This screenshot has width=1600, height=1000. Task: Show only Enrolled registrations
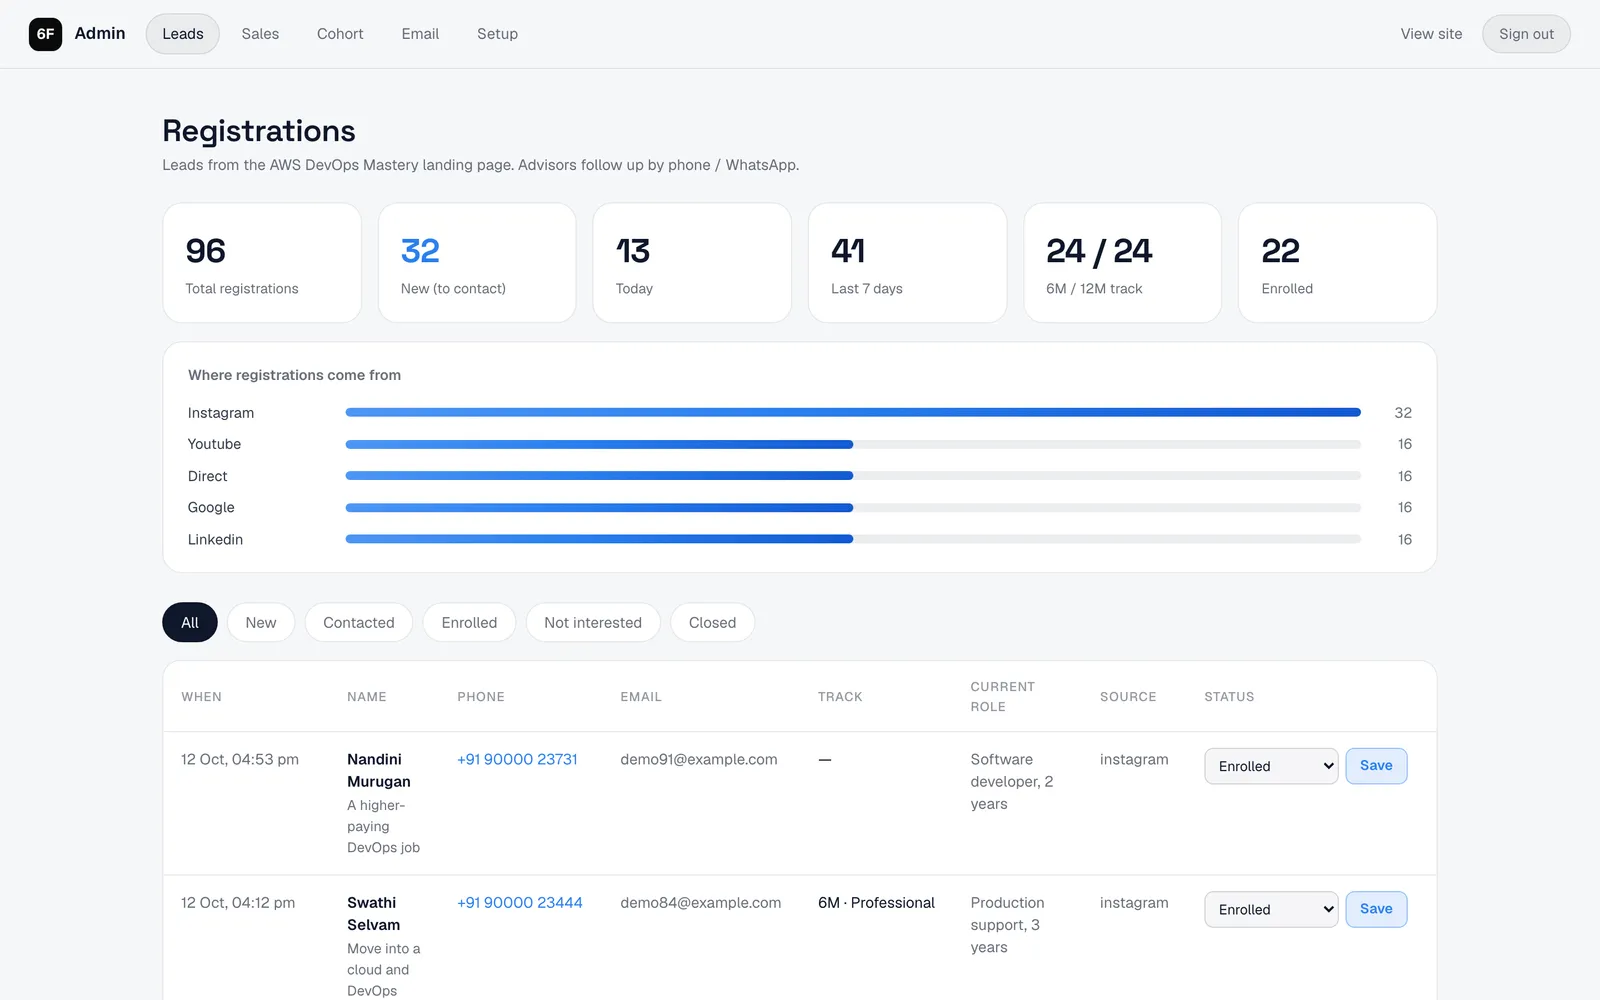(469, 622)
